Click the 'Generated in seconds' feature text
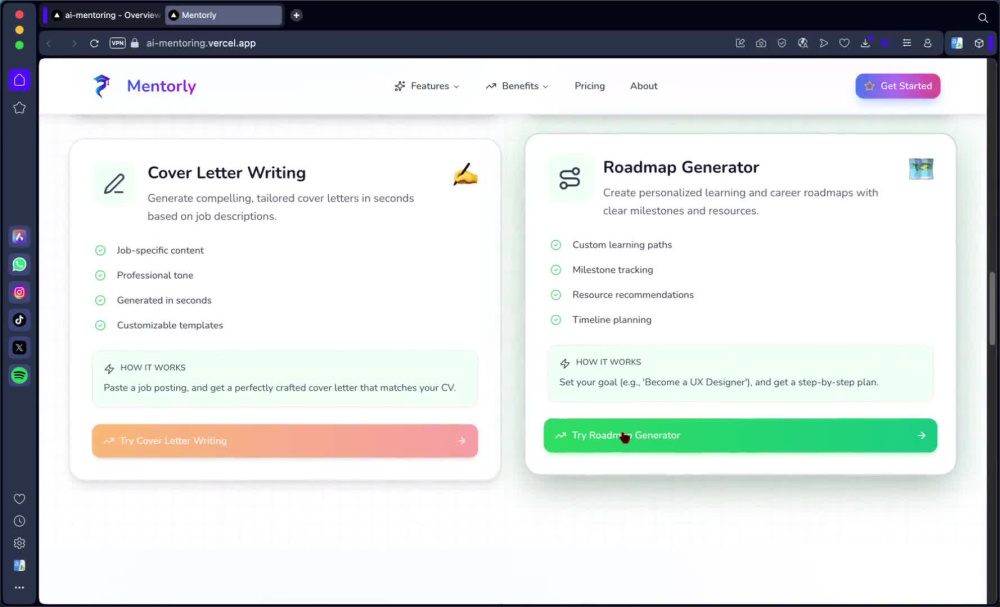Viewport: 1000px width, 607px height. (164, 300)
